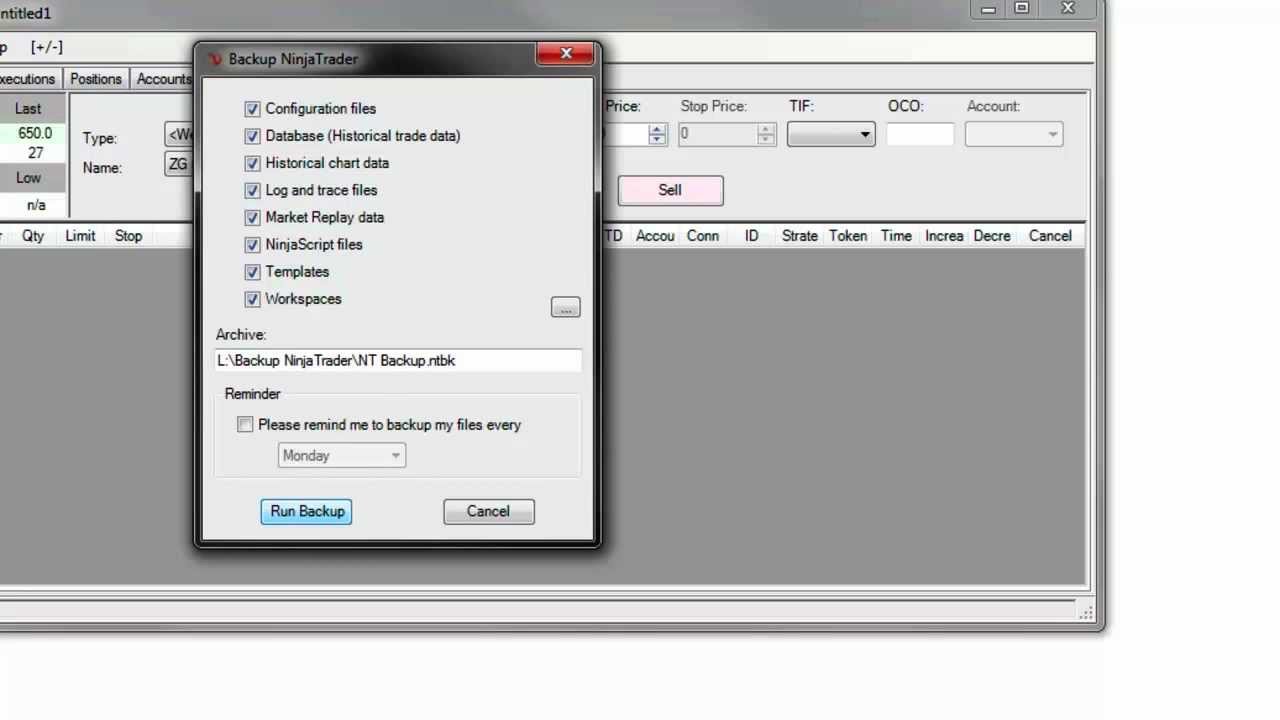Click the [+/-] menu item
The image size is (1280, 720).
46,47
